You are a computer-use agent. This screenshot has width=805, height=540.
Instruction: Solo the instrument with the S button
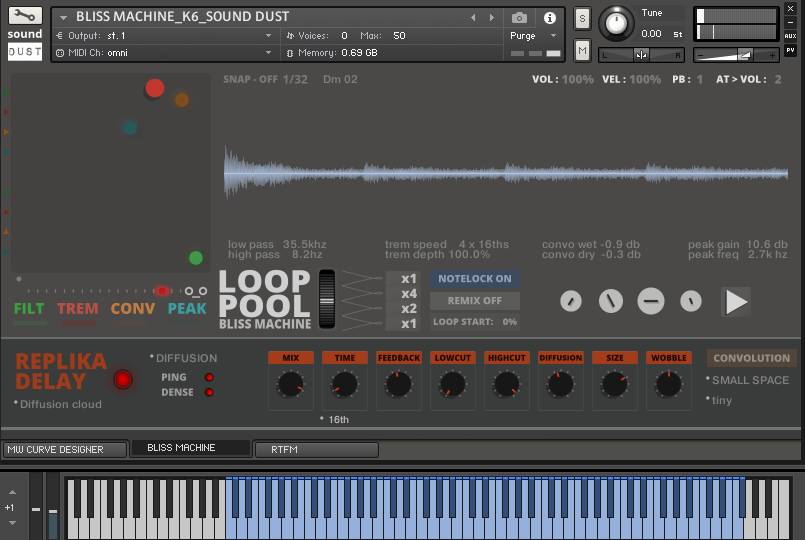tap(582, 19)
